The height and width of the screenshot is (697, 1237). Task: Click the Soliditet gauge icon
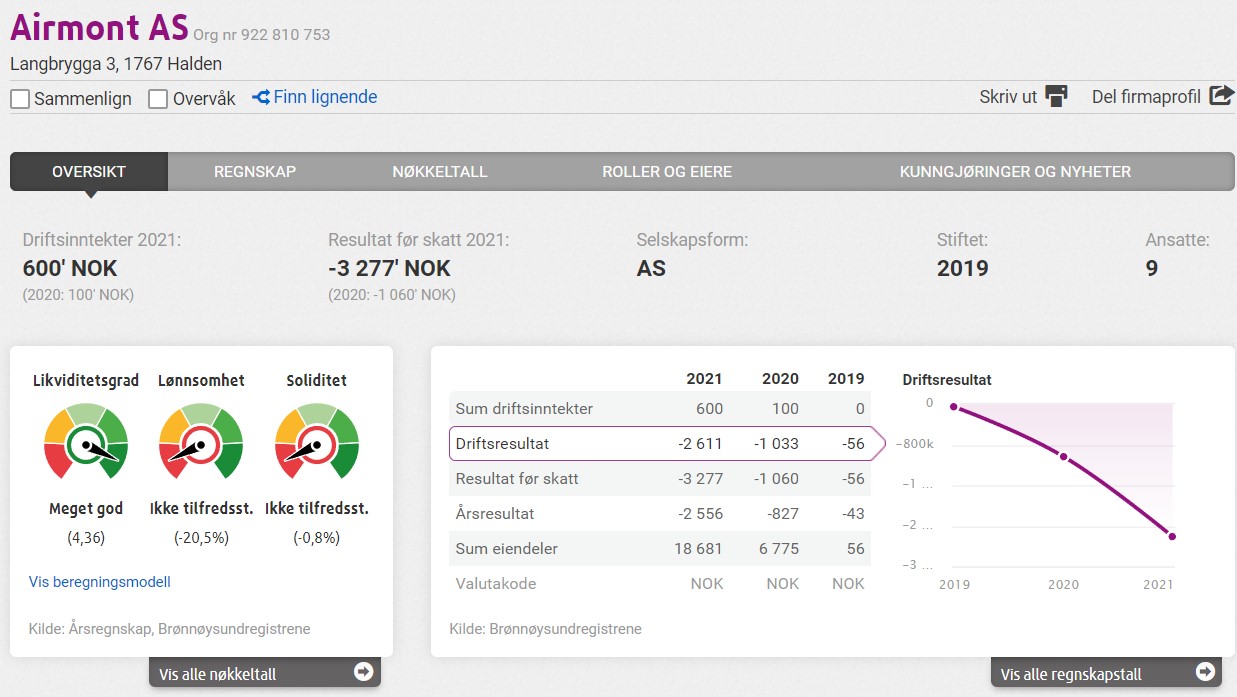pos(317,442)
